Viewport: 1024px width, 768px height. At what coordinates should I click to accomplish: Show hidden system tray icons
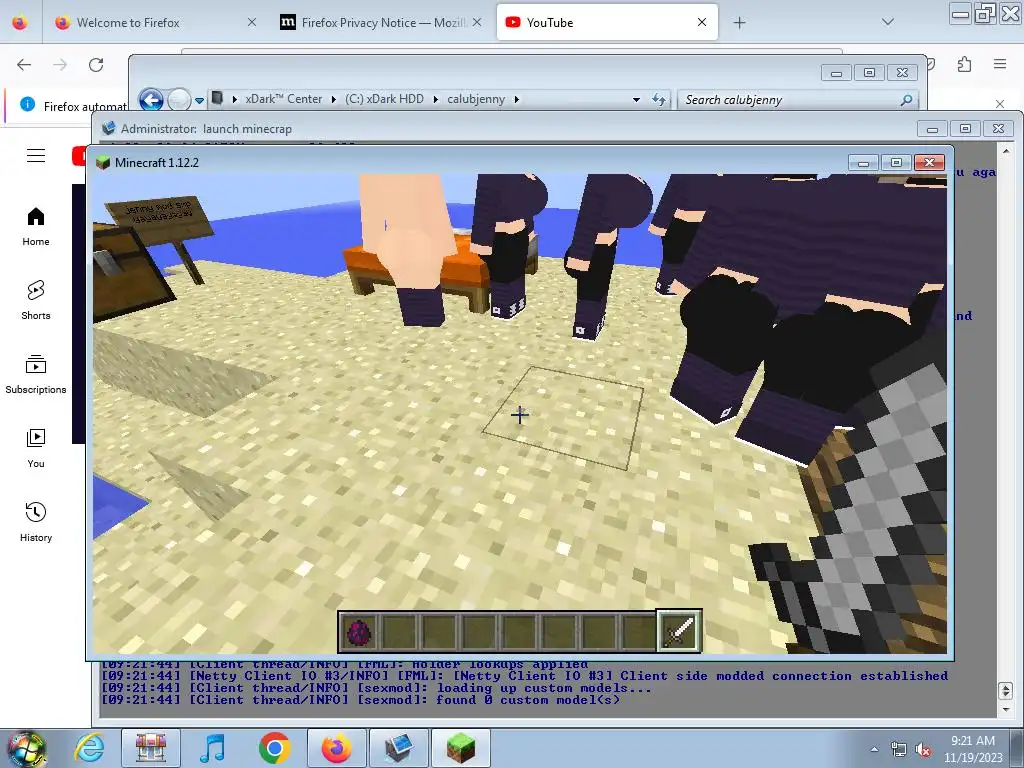coord(874,749)
